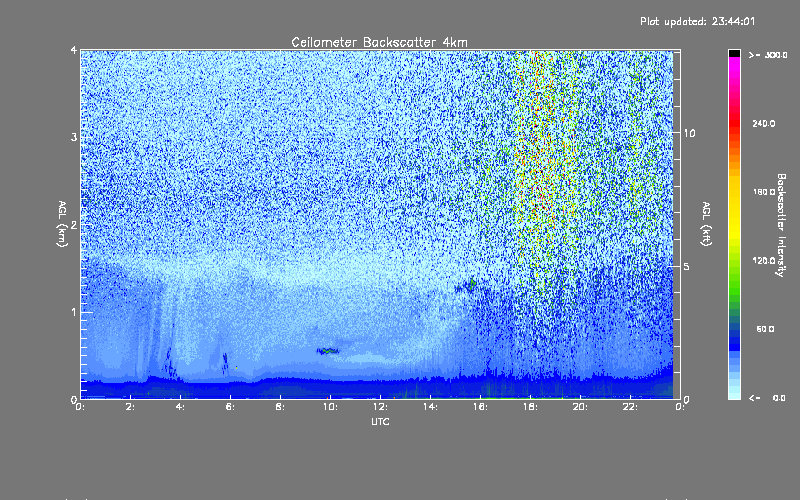Click the colorbar minimum label '<= 0.0'
800x500 pixels.
pyautogui.click(x=767, y=398)
